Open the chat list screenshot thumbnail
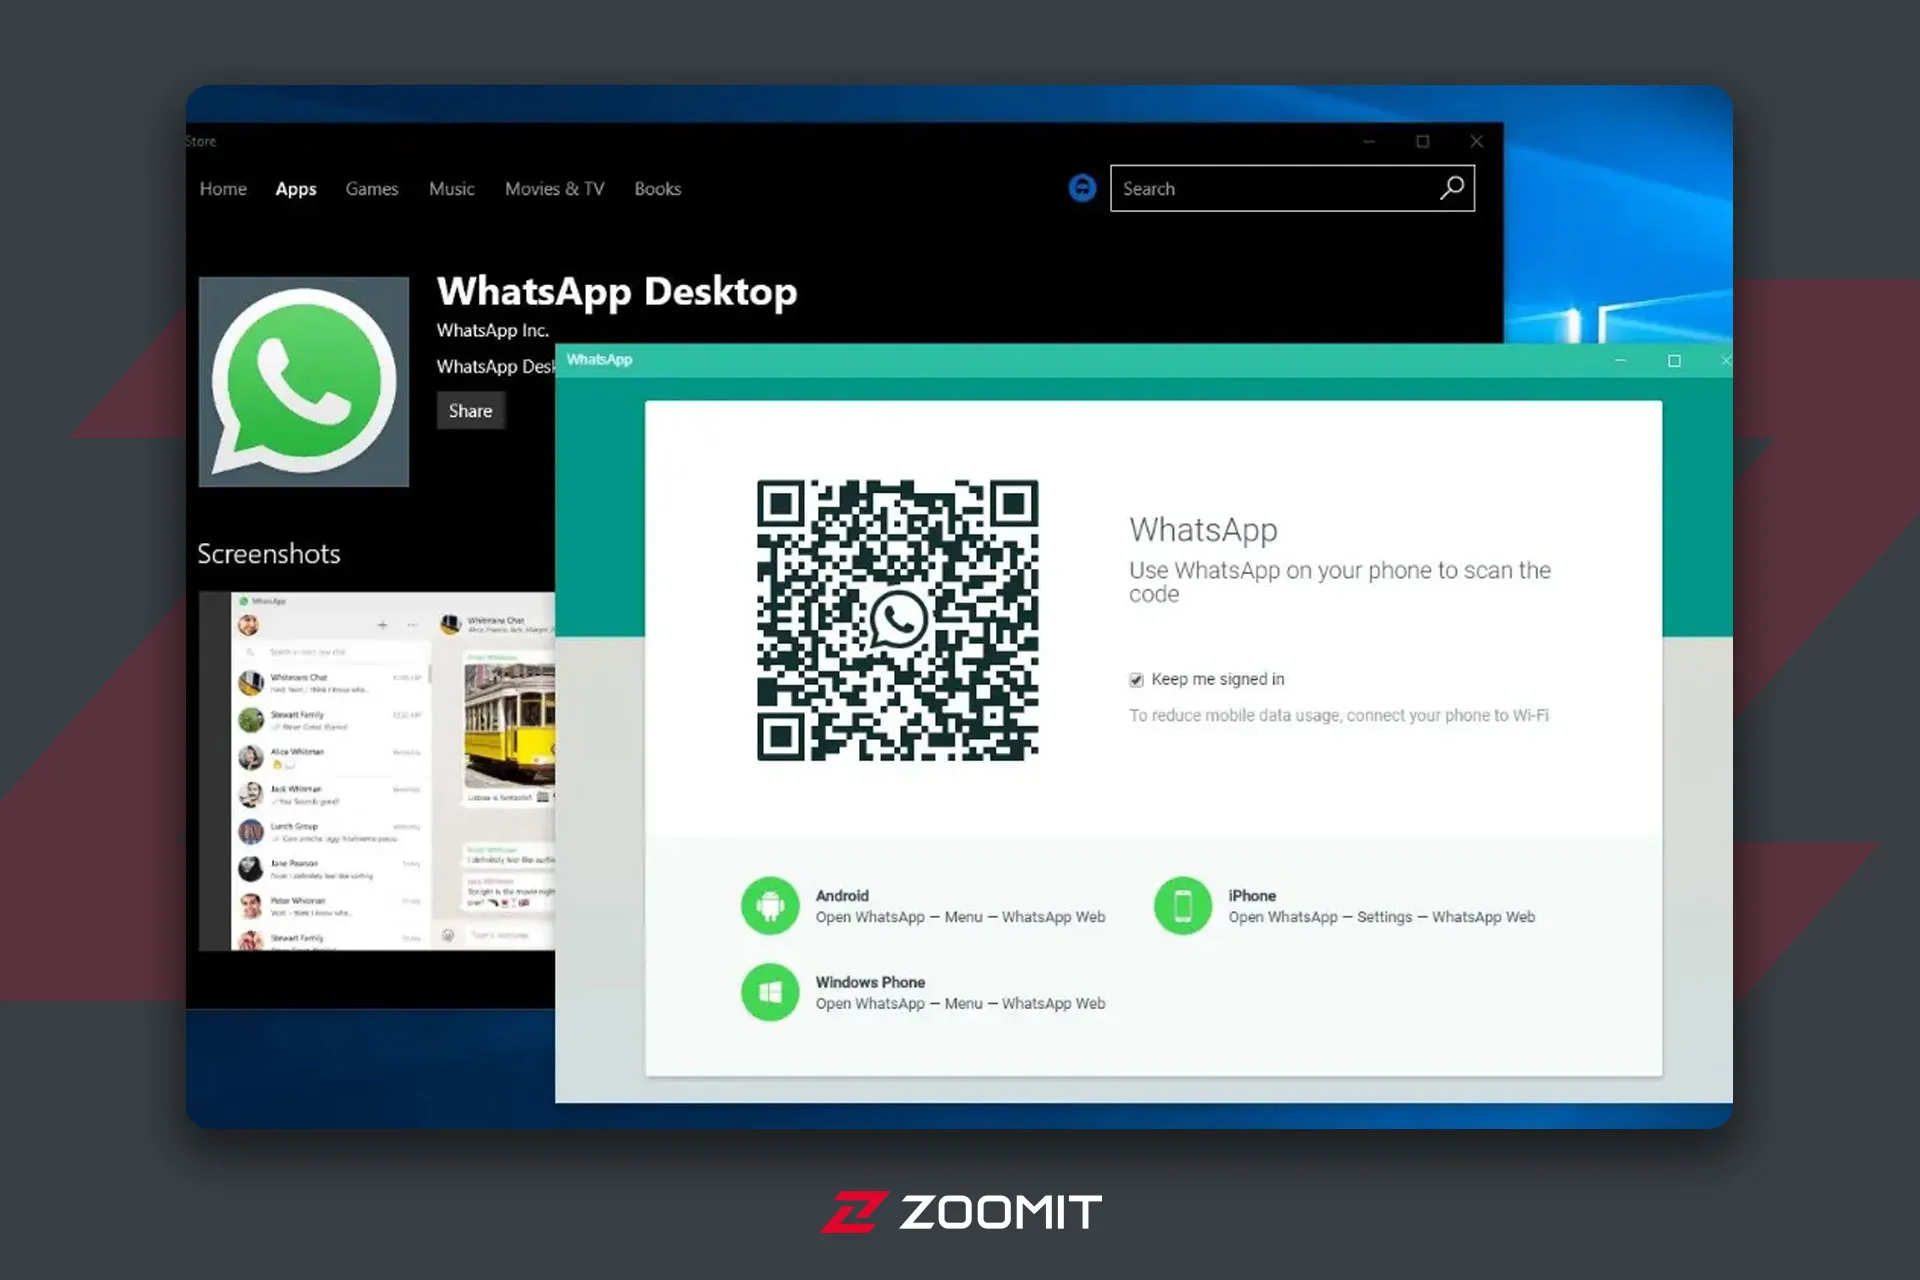Image resolution: width=1920 pixels, height=1280 pixels. (x=377, y=770)
